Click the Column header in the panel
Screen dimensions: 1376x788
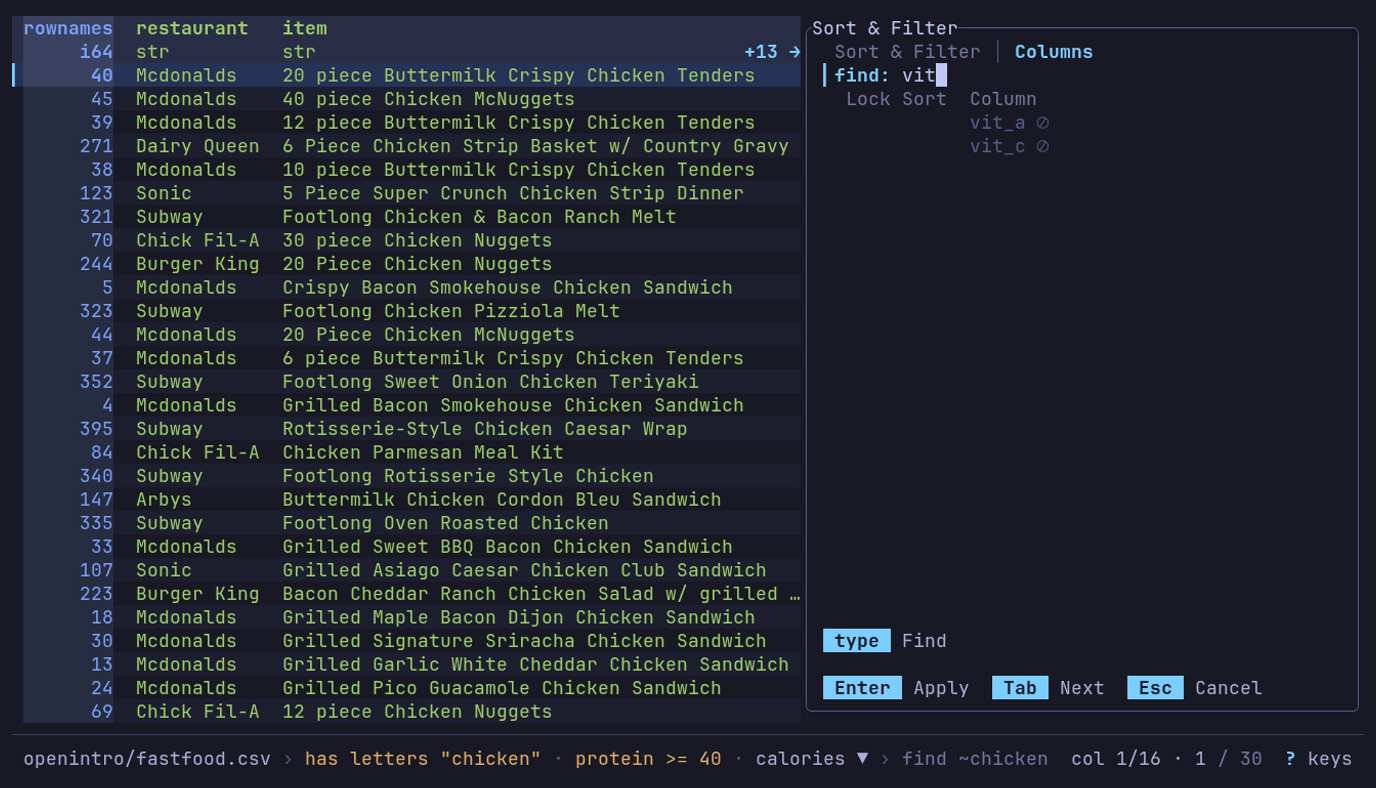(x=1003, y=99)
